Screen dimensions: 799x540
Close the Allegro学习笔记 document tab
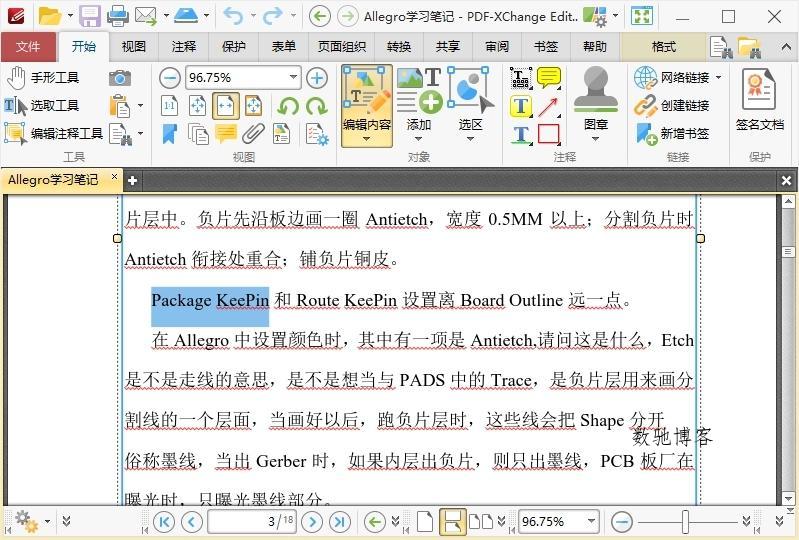114,177
